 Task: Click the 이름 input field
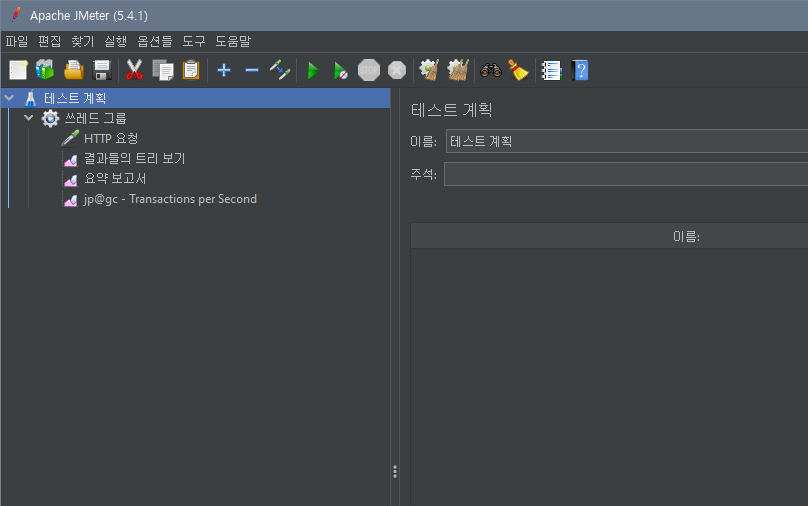tap(627, 141)
